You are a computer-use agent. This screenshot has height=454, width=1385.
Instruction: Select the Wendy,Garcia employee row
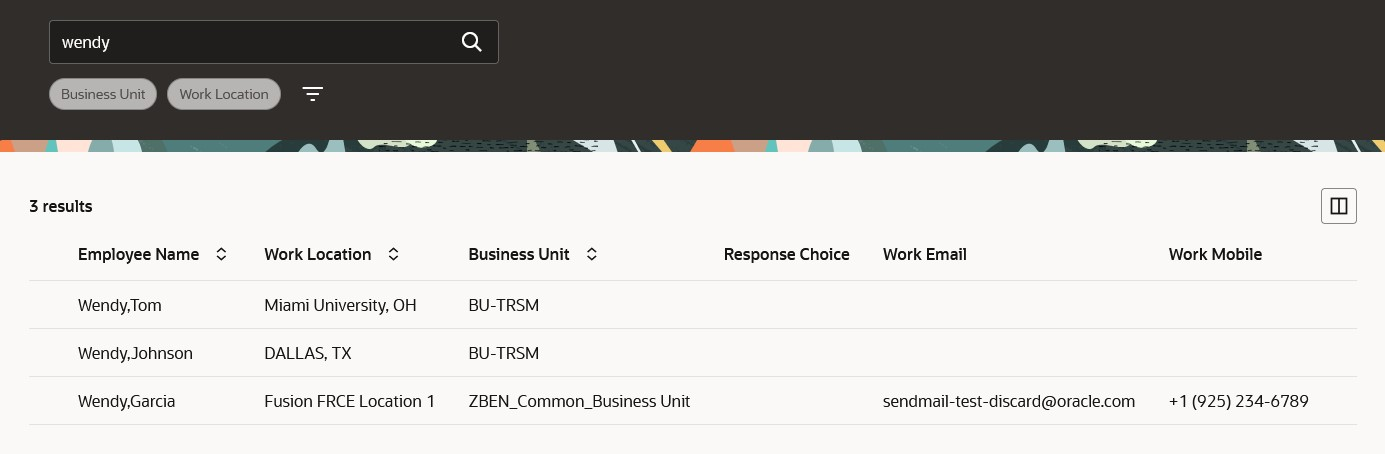[x=127, y=401]
